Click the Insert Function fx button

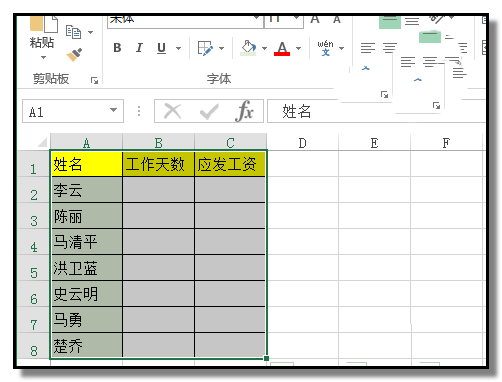pyautogui.click(x=244, y=111)
